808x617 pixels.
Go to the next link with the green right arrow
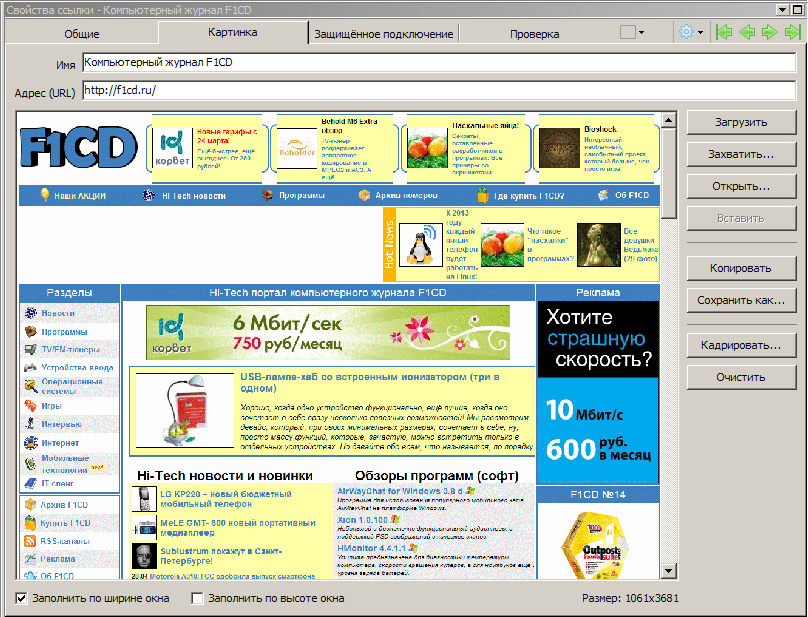(769, 32)
